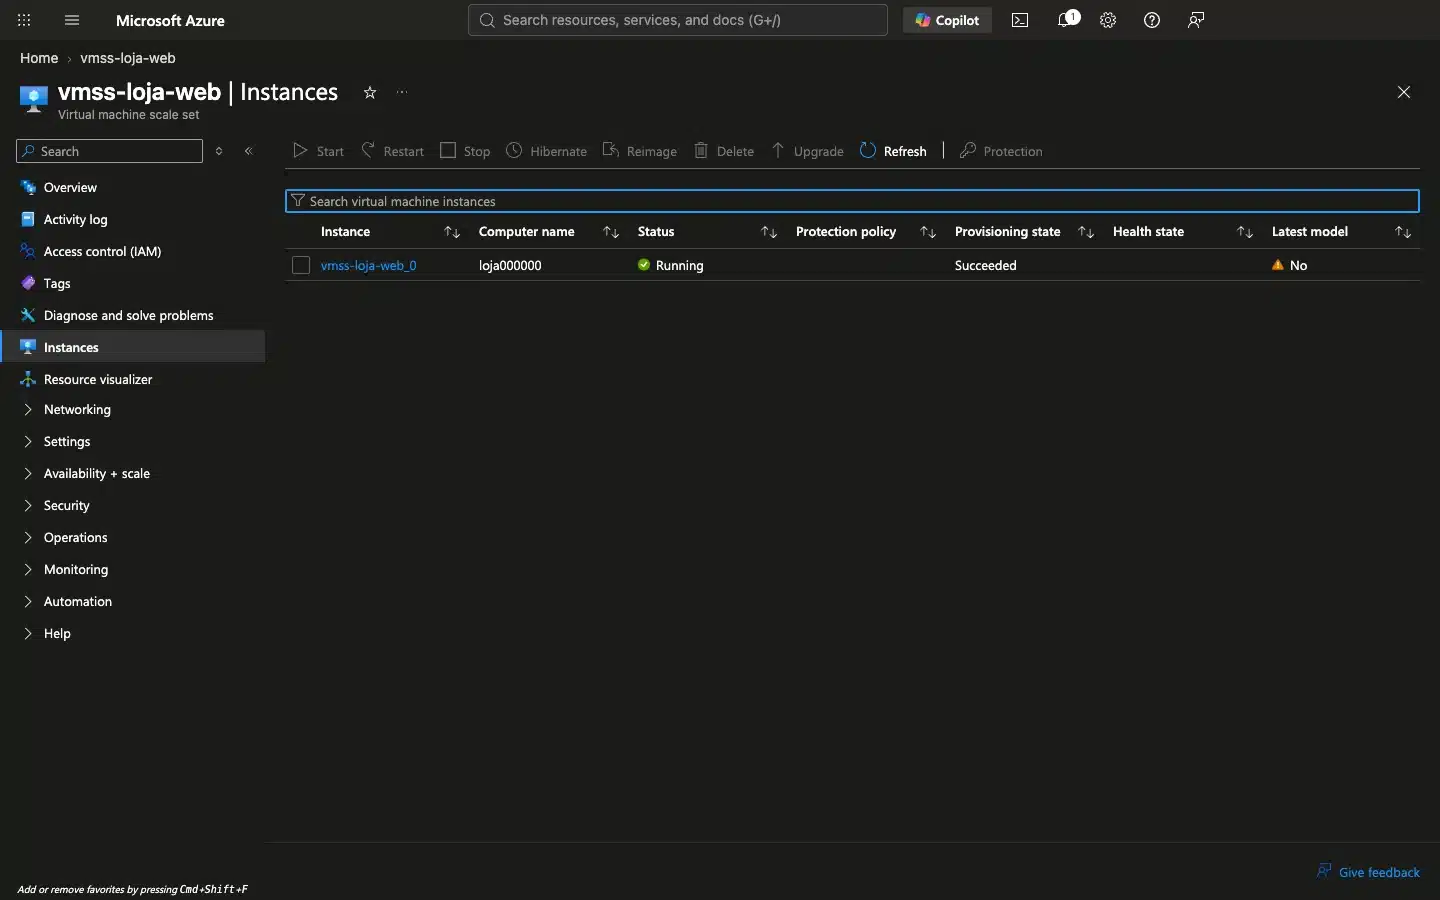Sort by Health state column arrows
Screen dimensions: 1440x900
coord(1245,232)
